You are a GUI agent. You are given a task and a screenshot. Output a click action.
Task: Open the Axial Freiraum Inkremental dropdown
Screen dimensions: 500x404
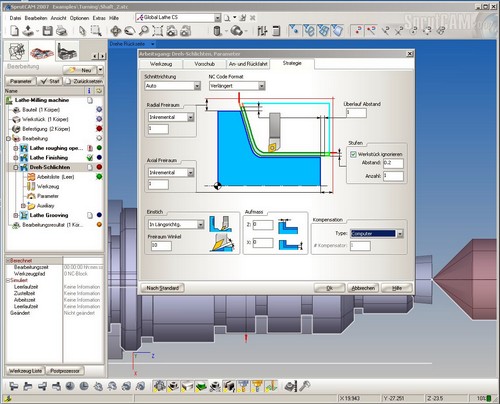pos(190,173)
